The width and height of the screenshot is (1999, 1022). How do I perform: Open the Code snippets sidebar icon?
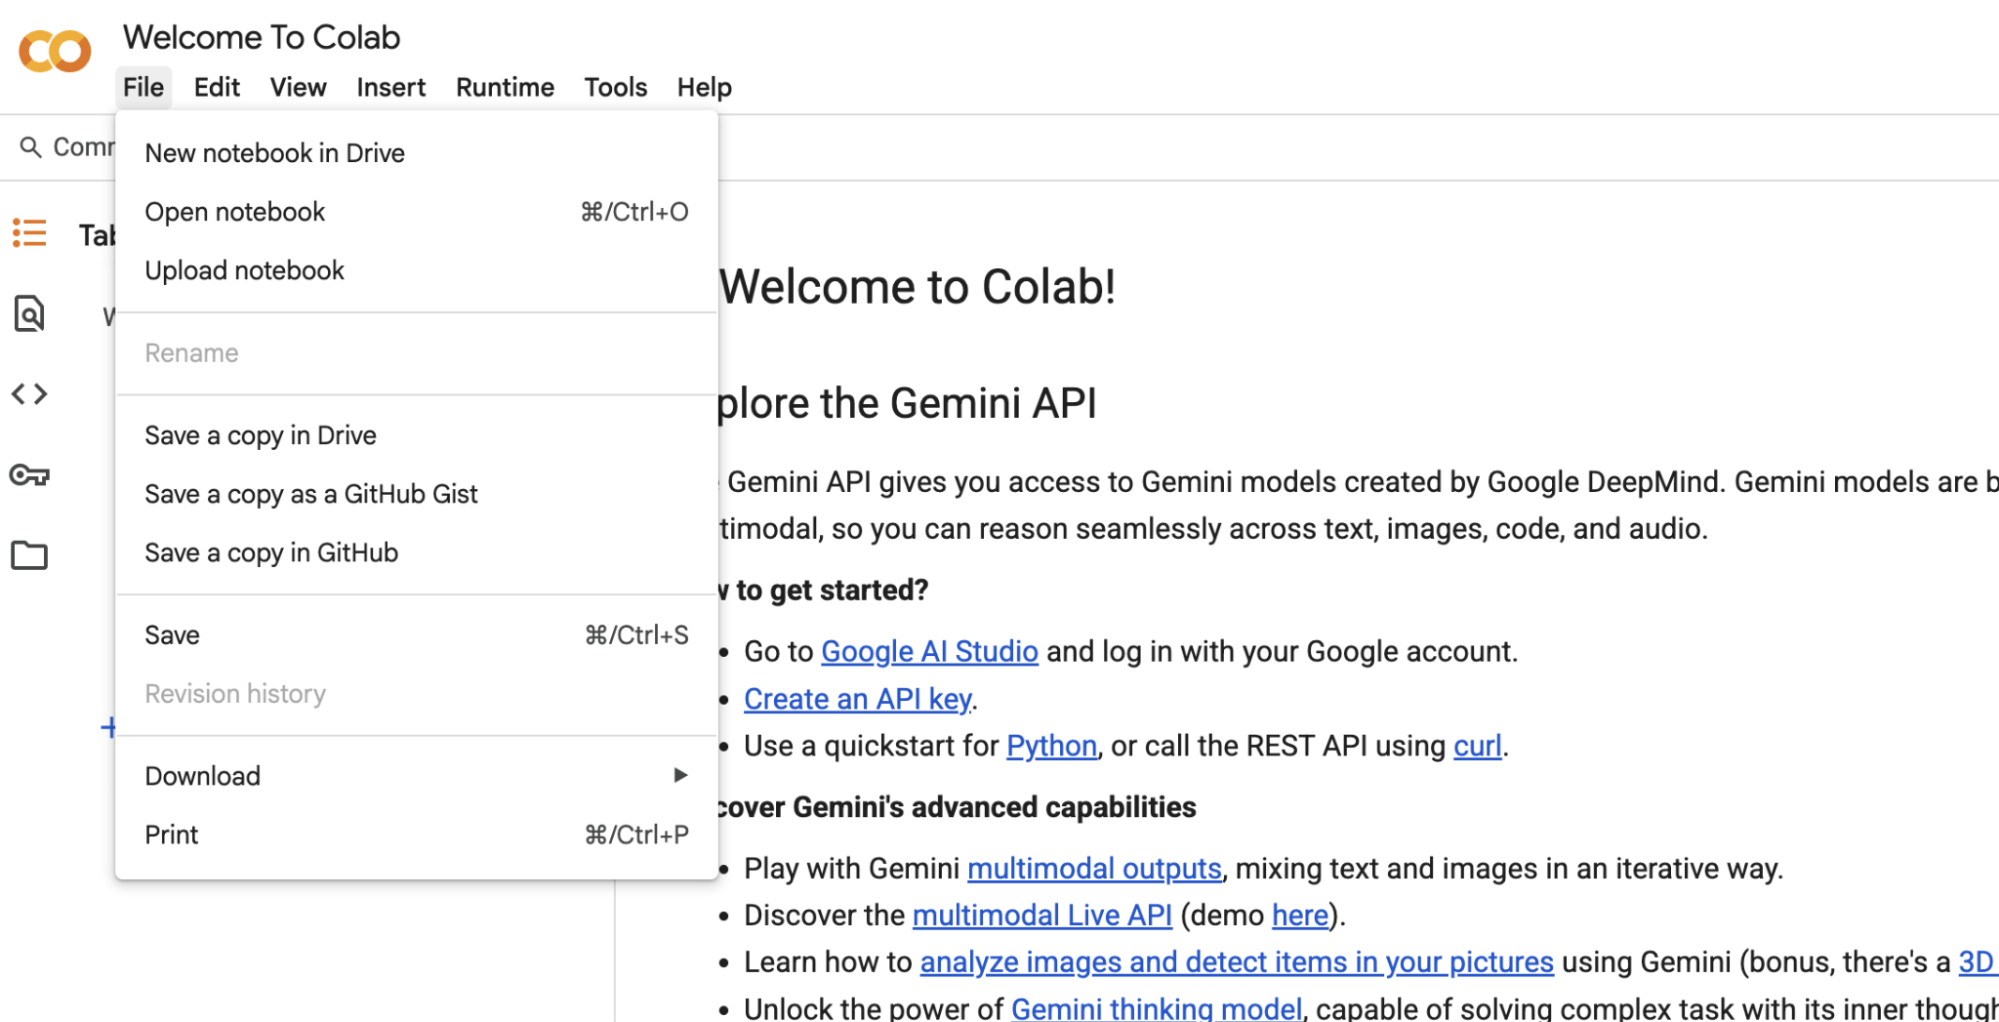click(x=29, y=394)
